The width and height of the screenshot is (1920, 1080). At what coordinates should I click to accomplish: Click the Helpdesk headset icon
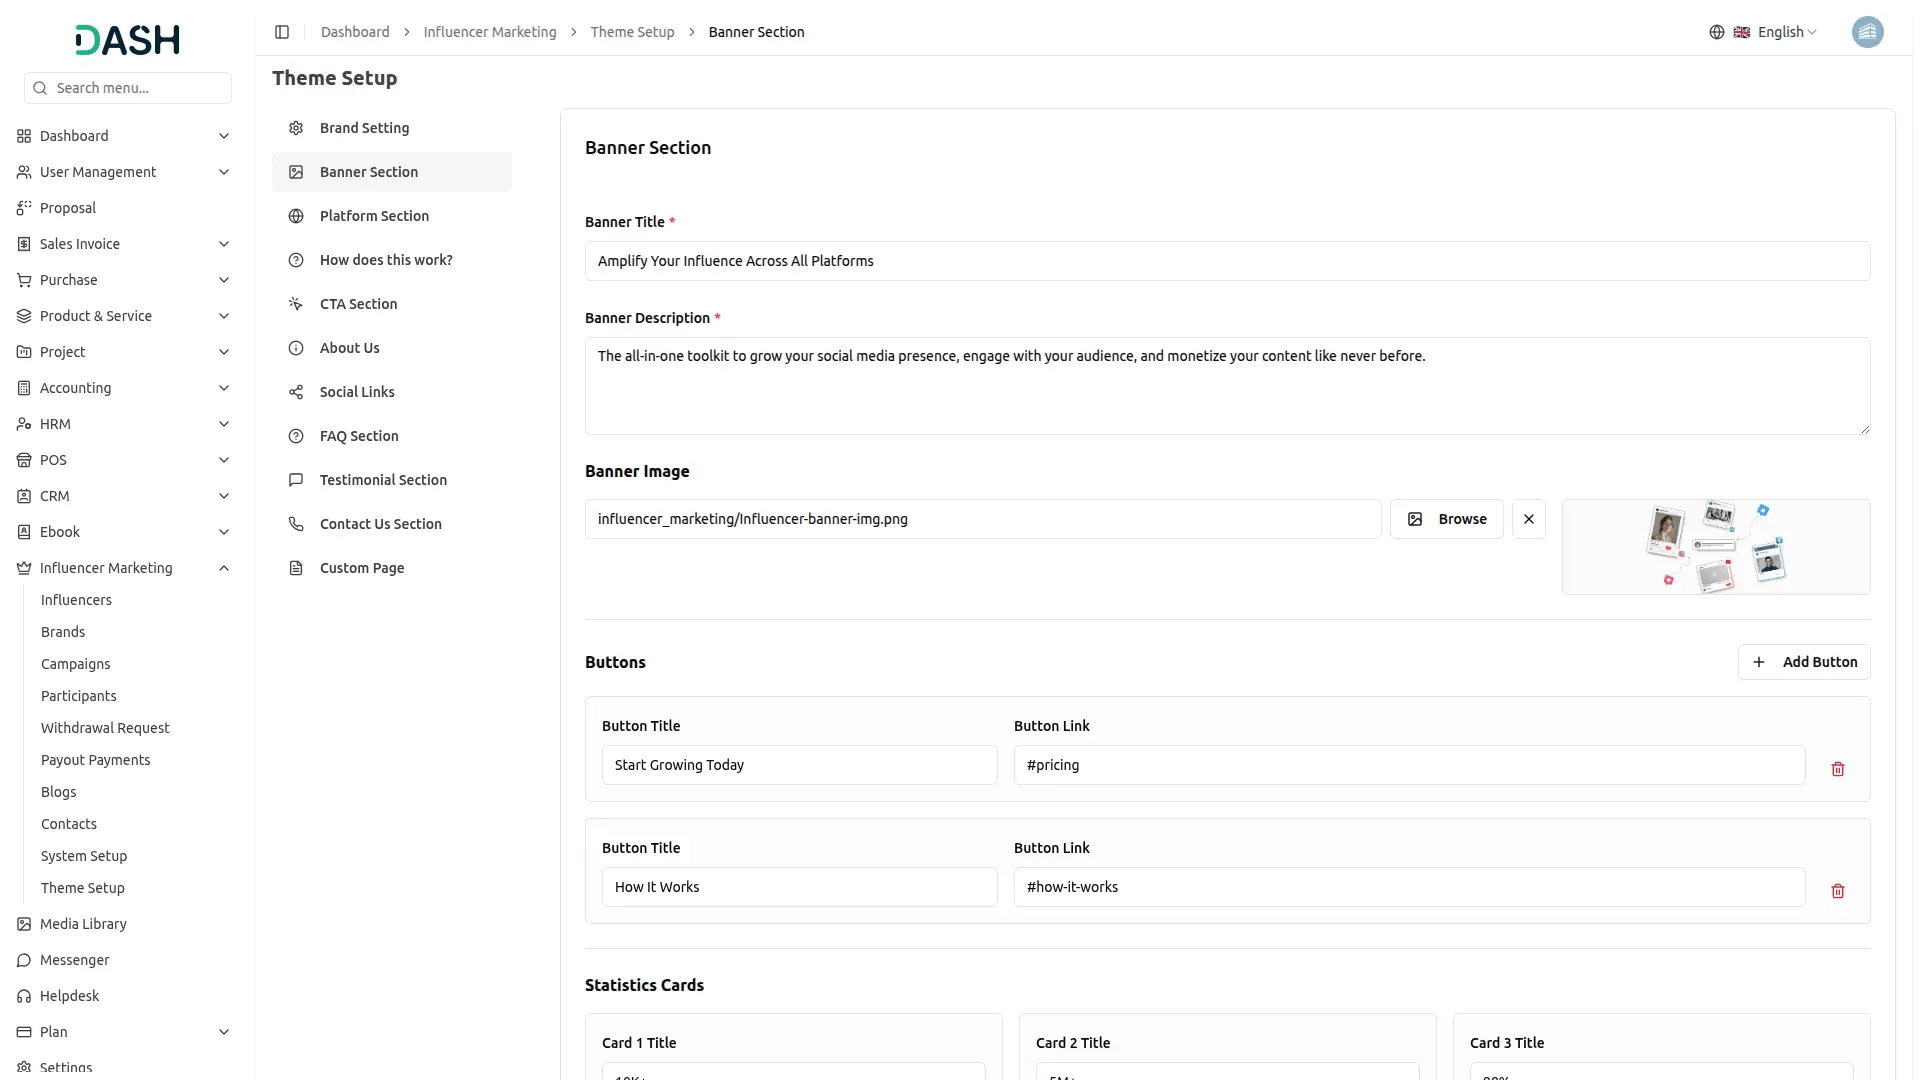click(x=24, y=996)
